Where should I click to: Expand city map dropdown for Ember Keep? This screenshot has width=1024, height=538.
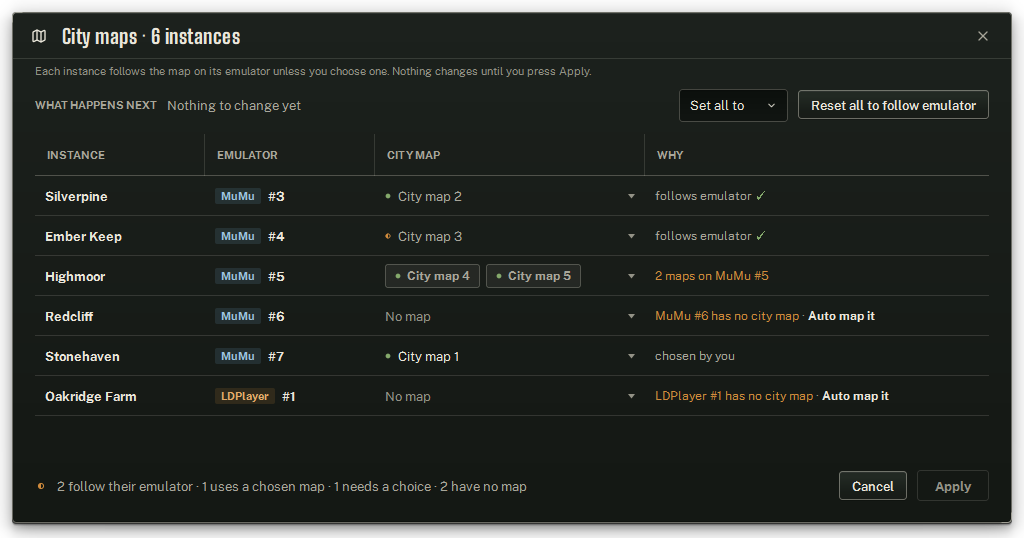coord(631,236)
